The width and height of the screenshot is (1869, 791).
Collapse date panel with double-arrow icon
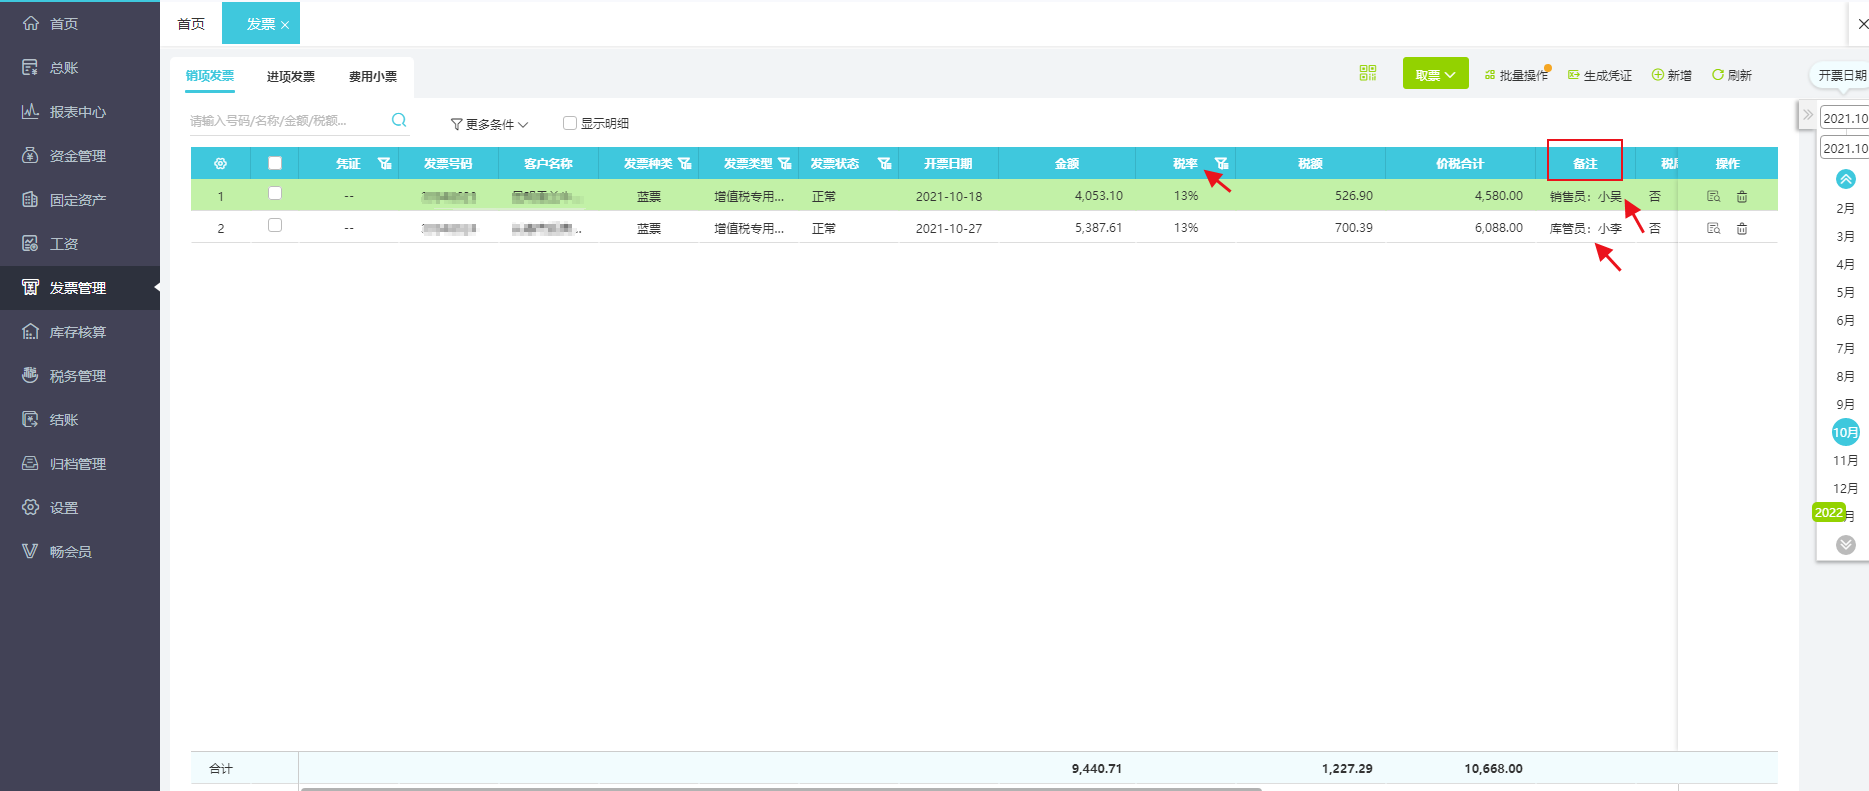tap(1807, 115)
